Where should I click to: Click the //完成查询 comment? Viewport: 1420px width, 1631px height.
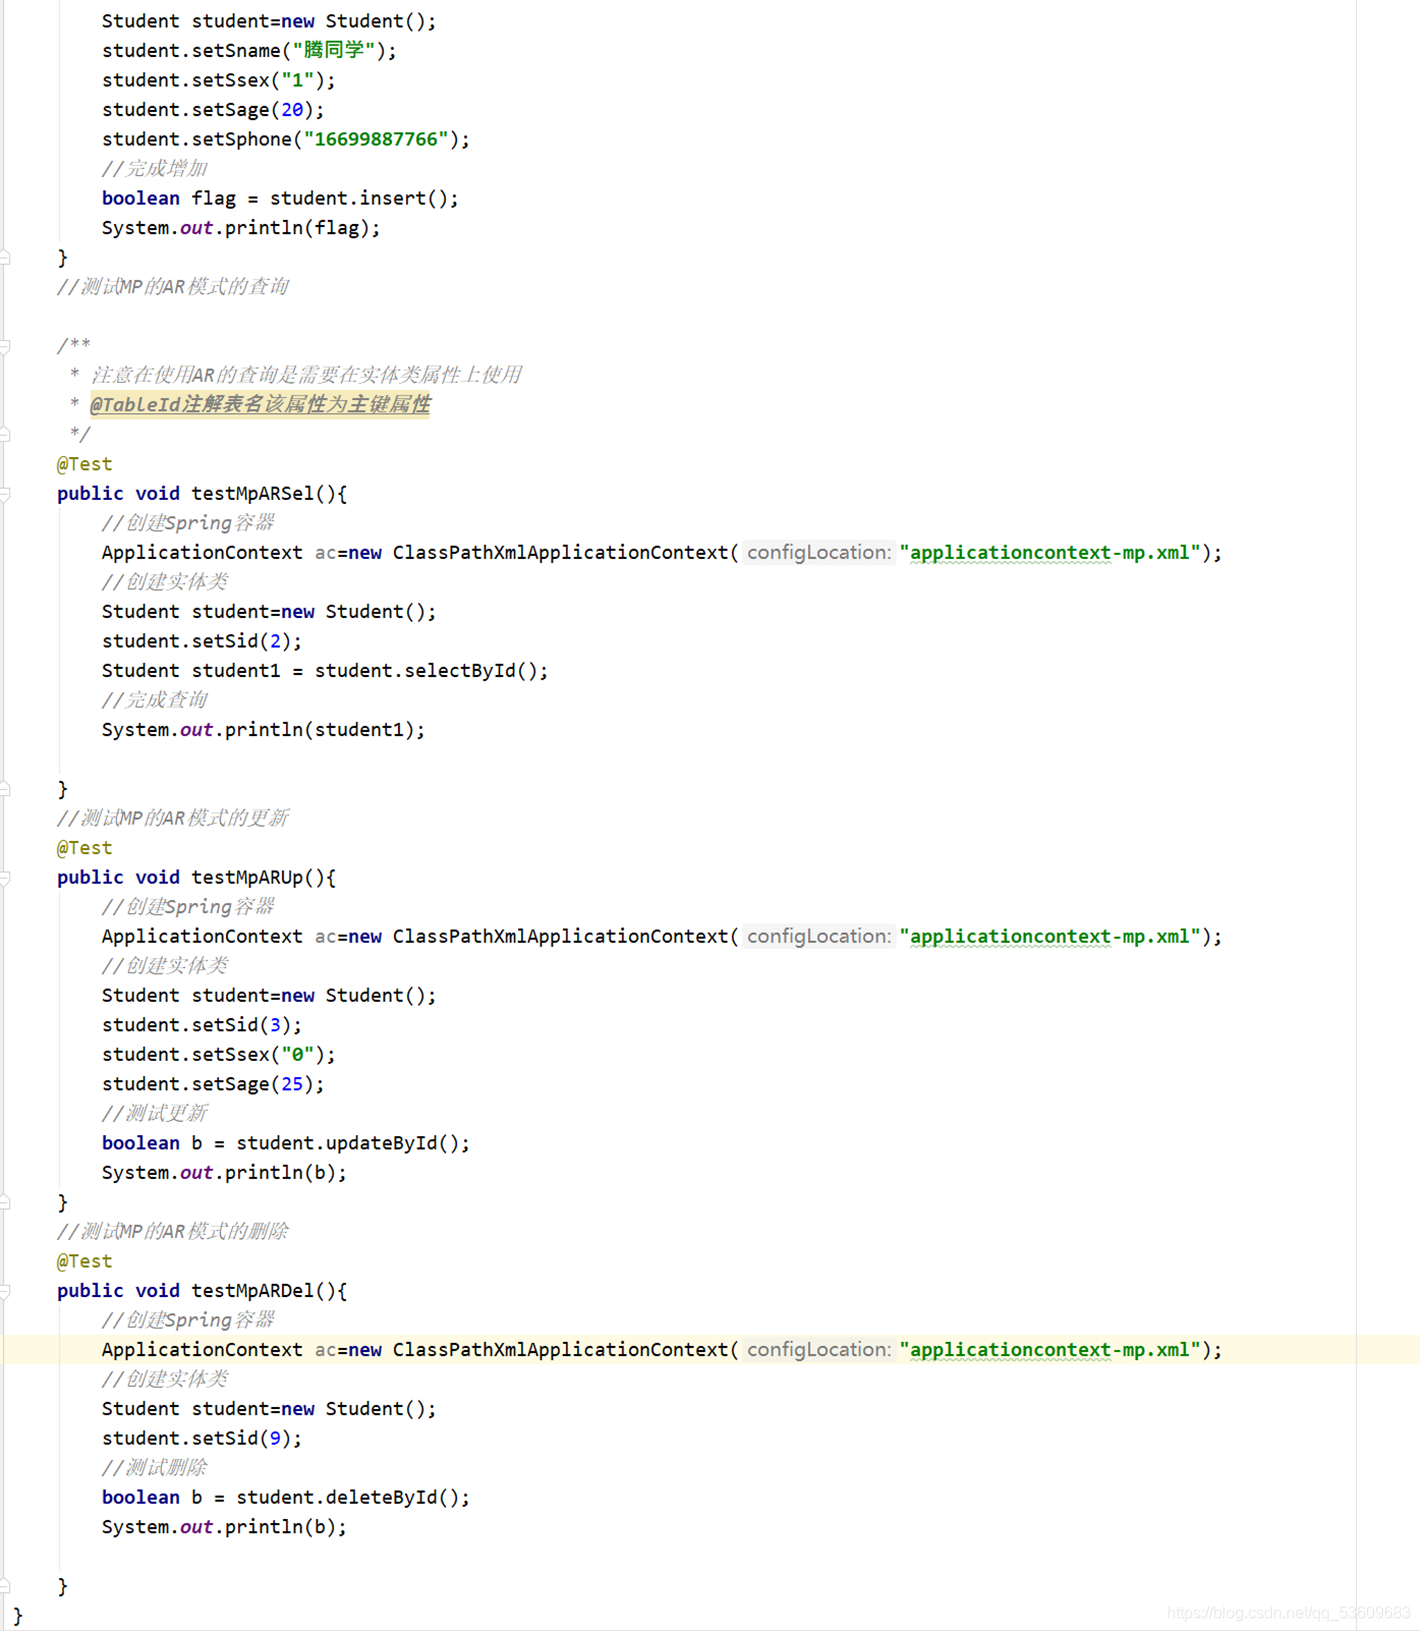click(x=154, y=700)
